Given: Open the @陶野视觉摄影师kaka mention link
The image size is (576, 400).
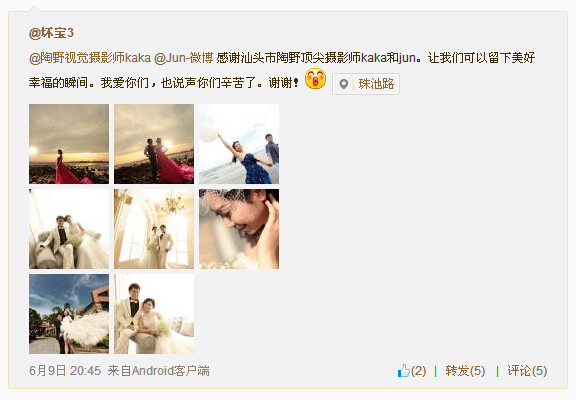Looking at the screenshot, I should 90,58.
